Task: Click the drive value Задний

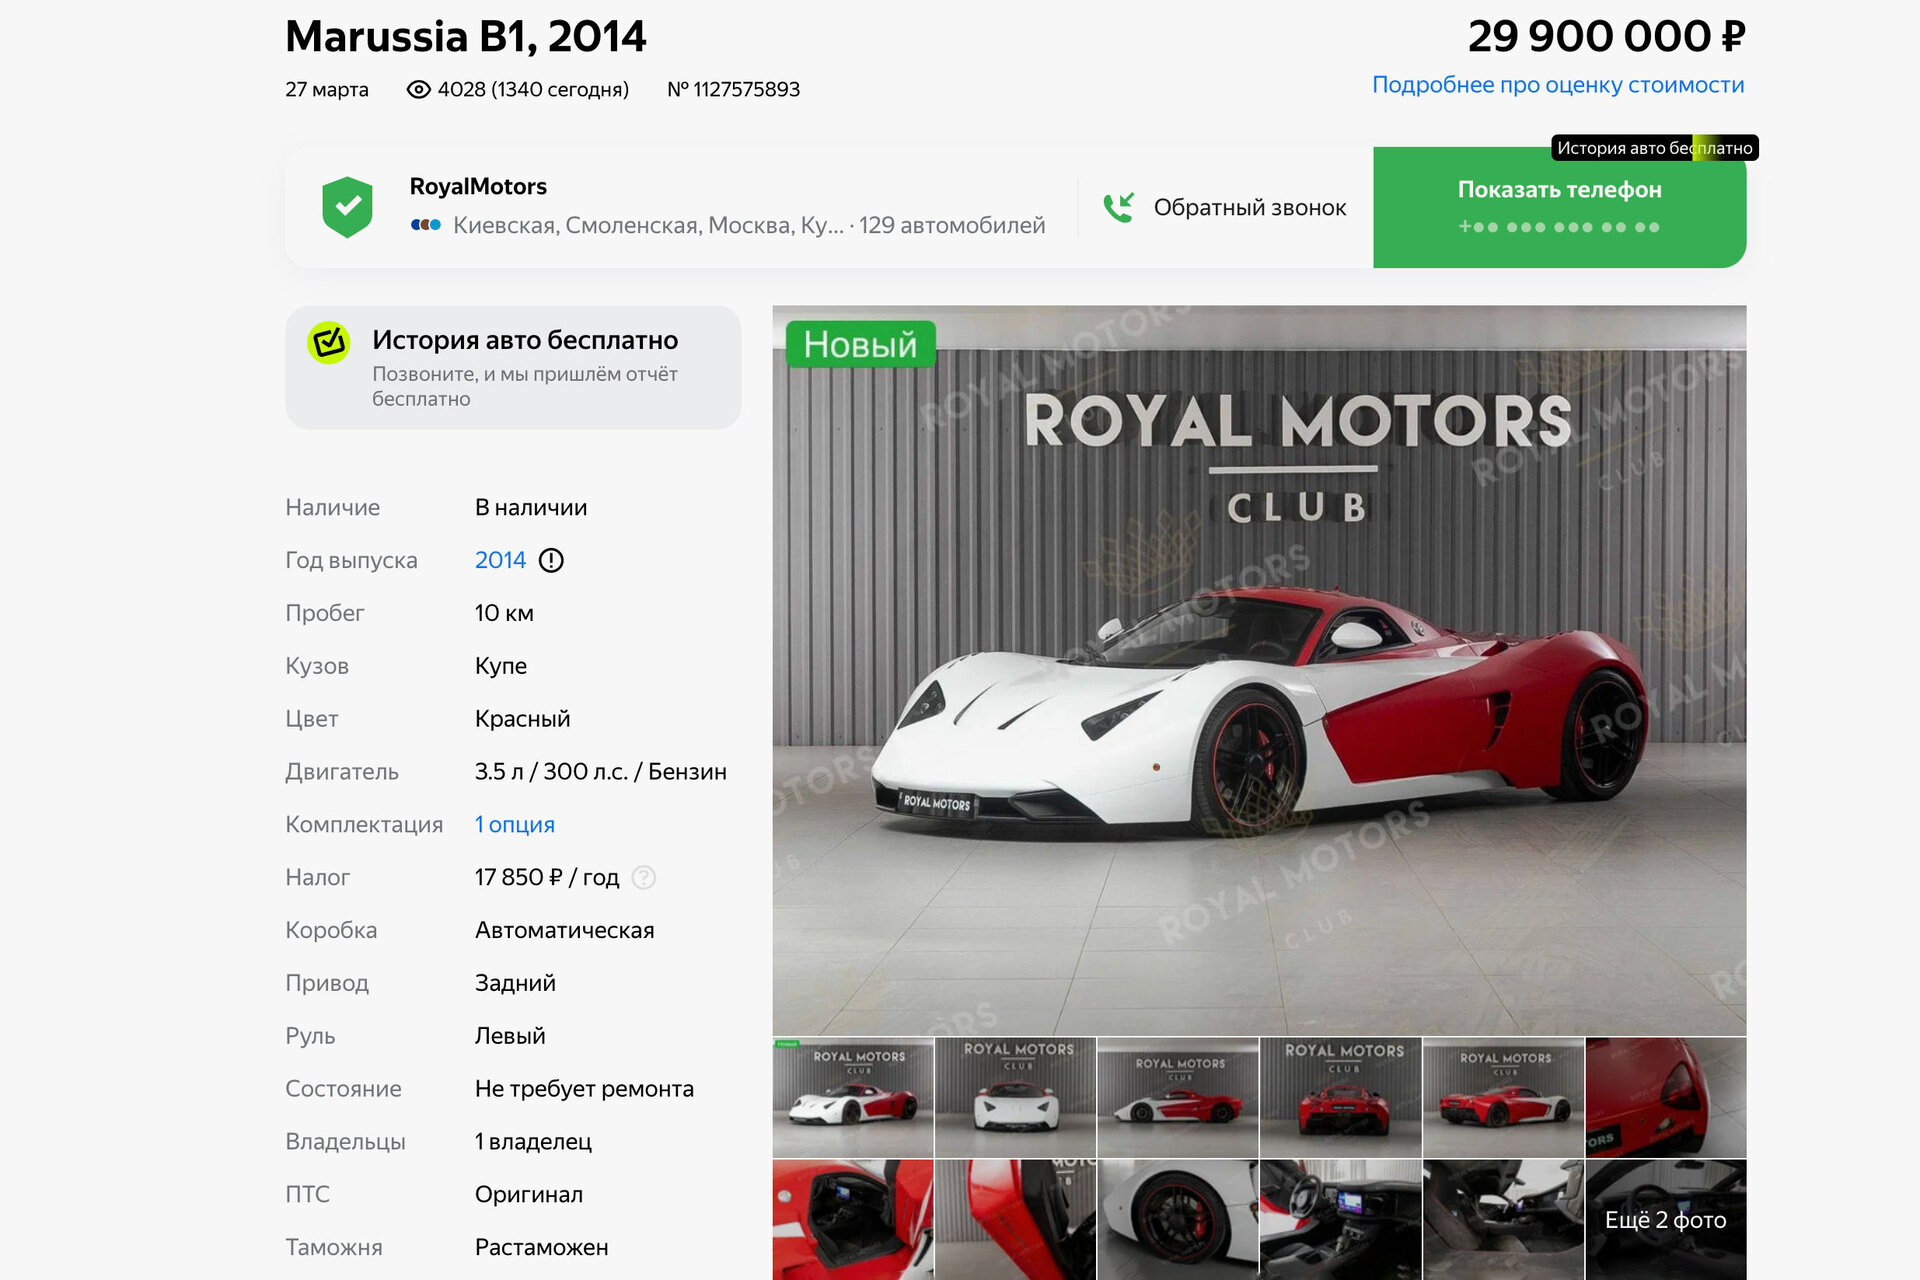Action: click(x=515, y=983)
